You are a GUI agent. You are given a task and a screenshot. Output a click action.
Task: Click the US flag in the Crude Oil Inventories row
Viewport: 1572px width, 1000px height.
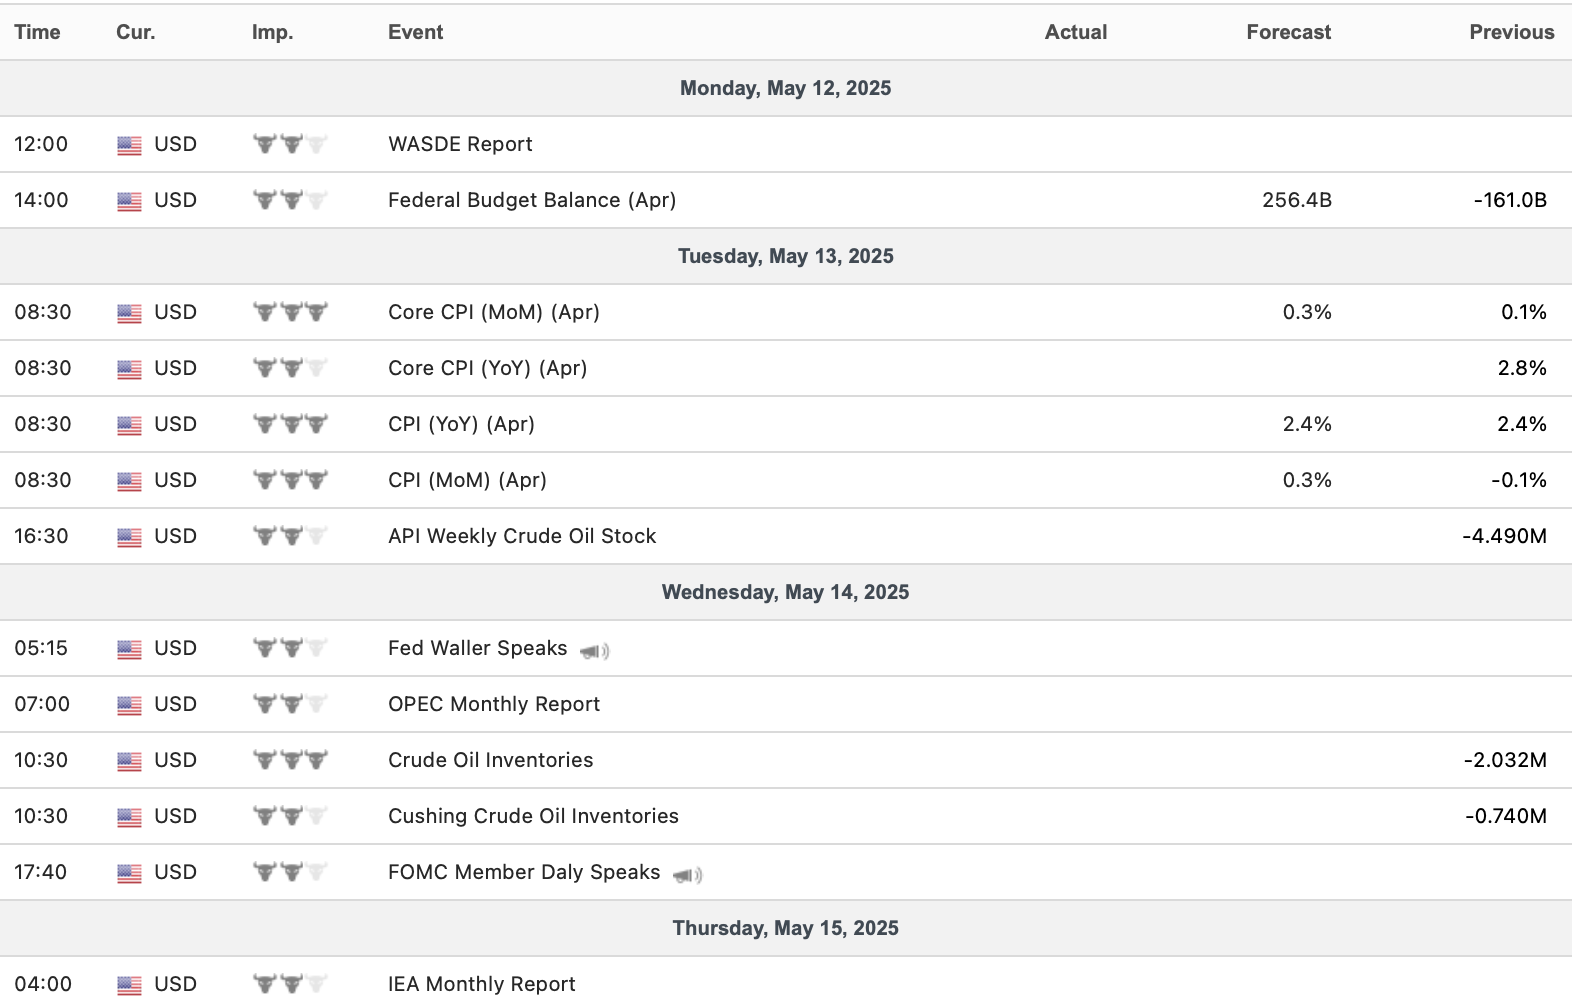point(129,761)
